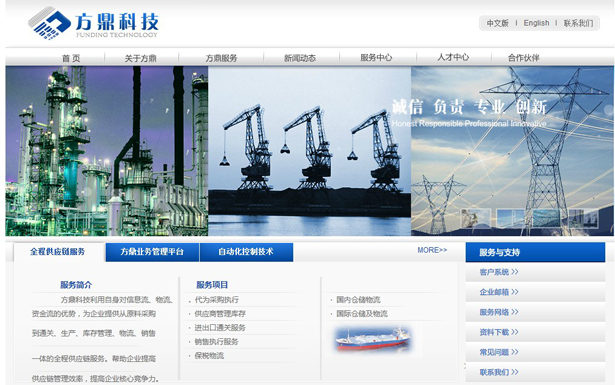Switch the site language to English
The image size is (615, 385).
(x=536, y=23)
